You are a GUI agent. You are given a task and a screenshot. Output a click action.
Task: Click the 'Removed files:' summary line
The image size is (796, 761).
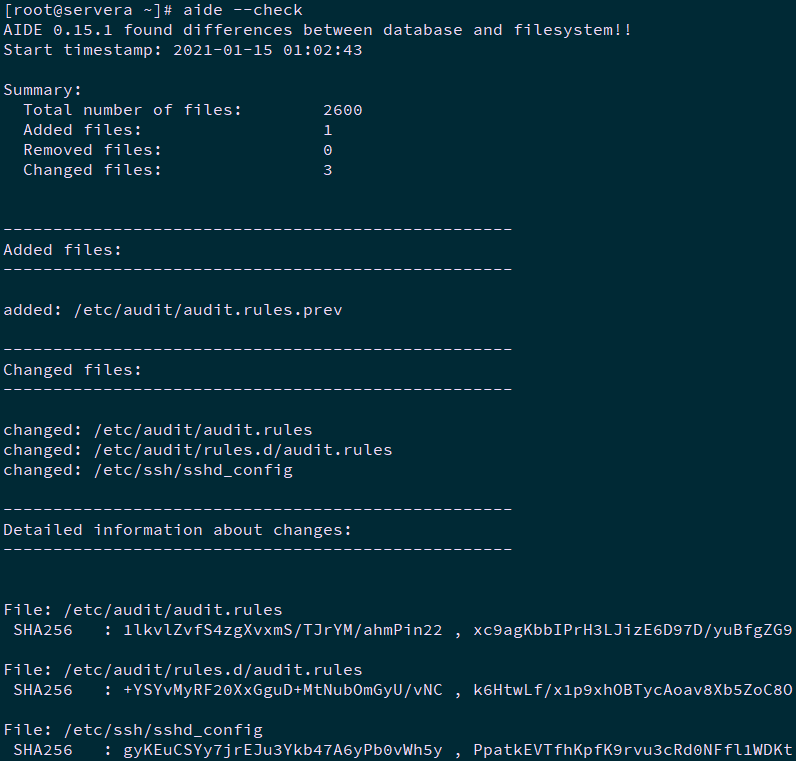click(92, 150)
